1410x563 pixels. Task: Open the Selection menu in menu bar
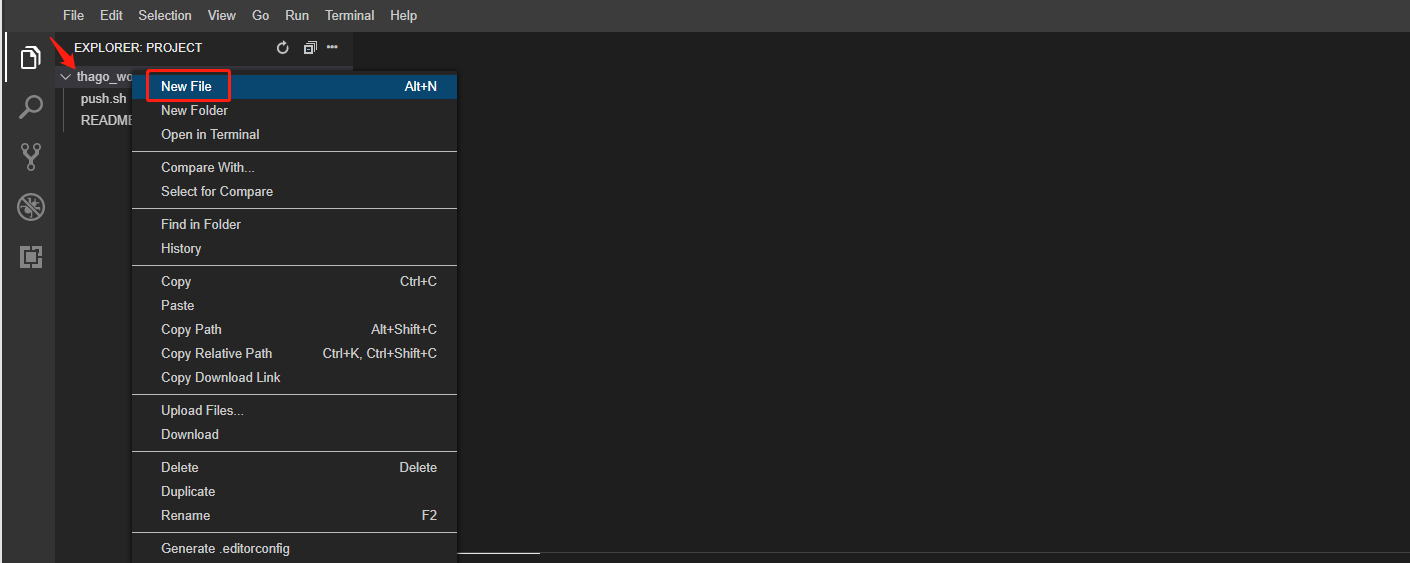pos(165,16)
